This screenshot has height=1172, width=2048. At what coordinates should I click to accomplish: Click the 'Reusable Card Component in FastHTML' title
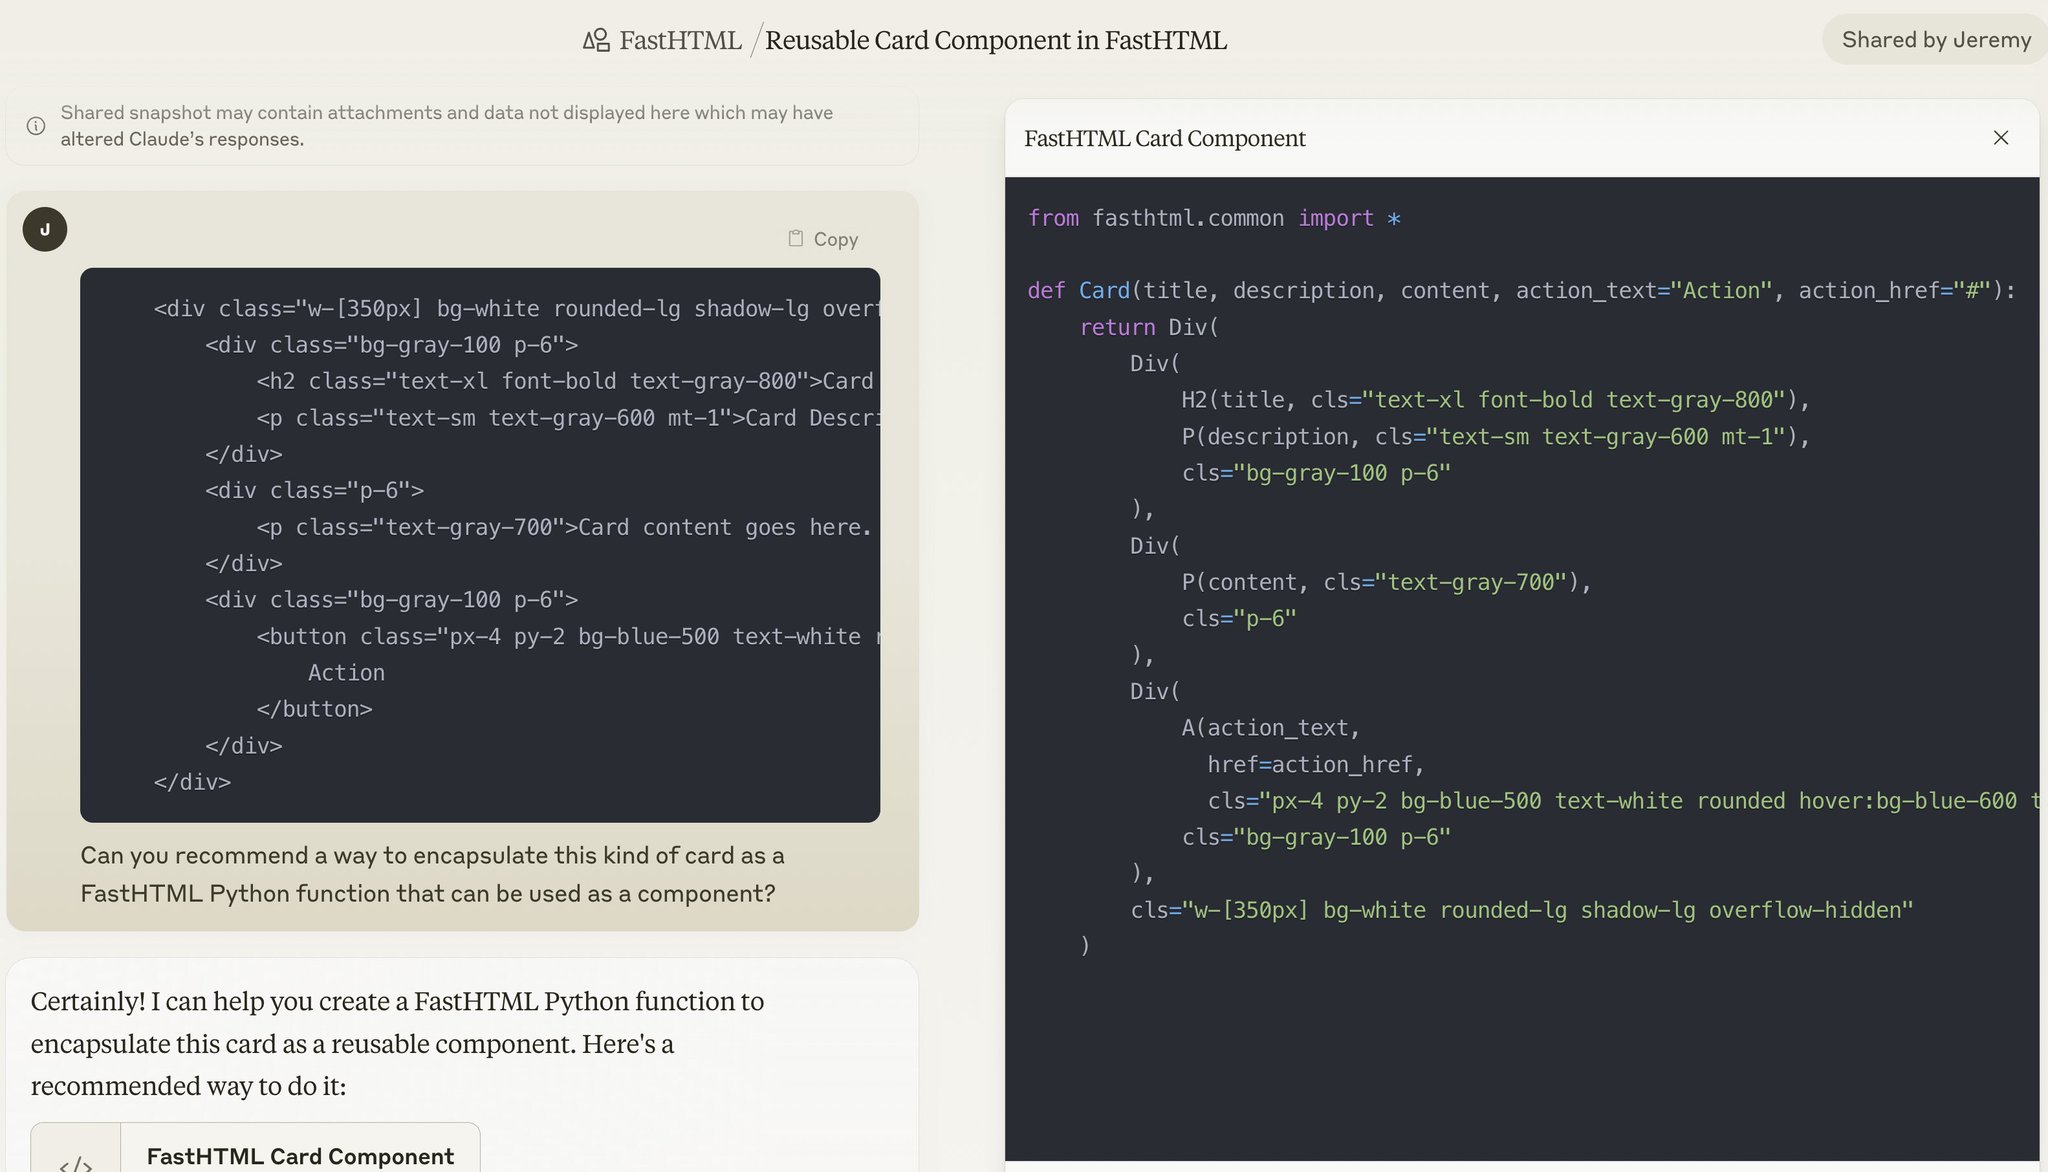coord(996,40)
